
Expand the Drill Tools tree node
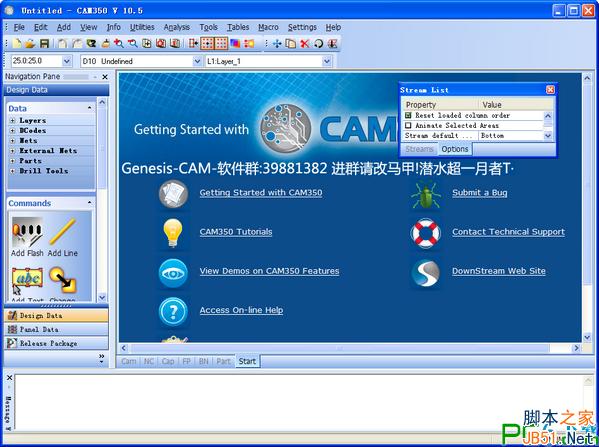point(13,171)
